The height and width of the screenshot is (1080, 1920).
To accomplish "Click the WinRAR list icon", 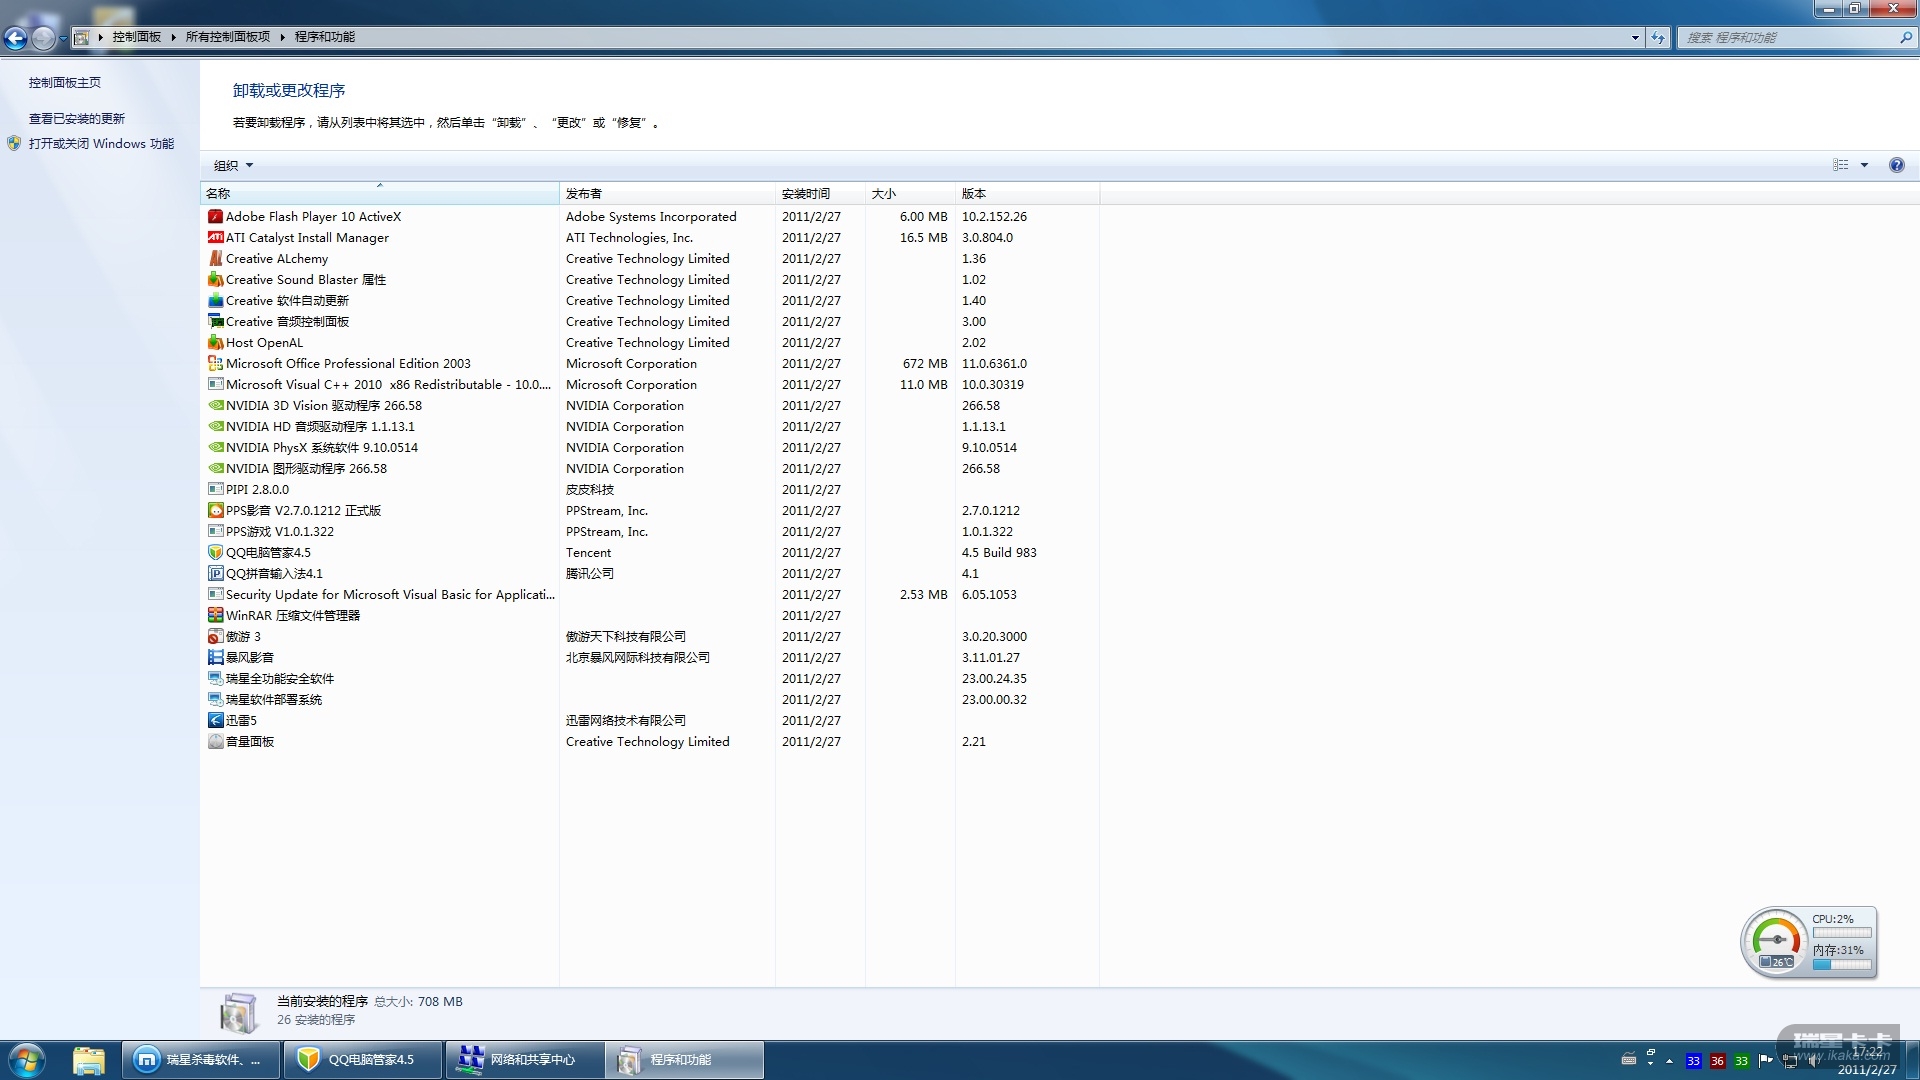I will (215, 615).
